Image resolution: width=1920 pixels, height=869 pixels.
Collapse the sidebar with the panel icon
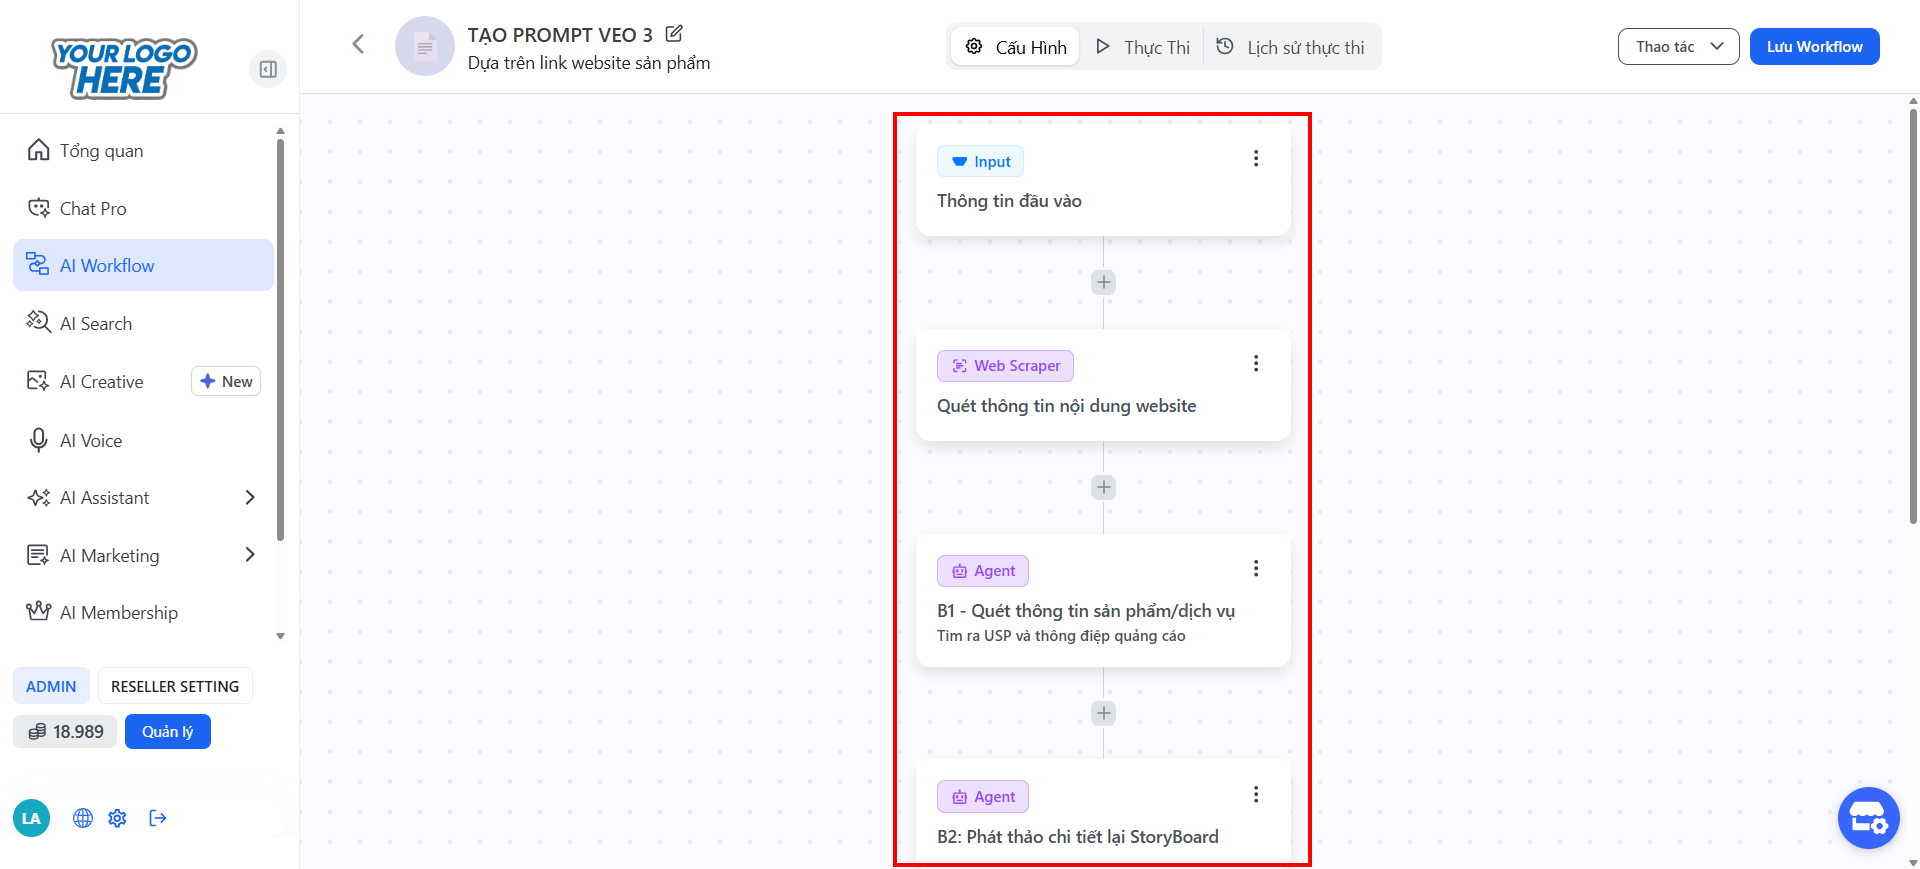click(268, 69)
